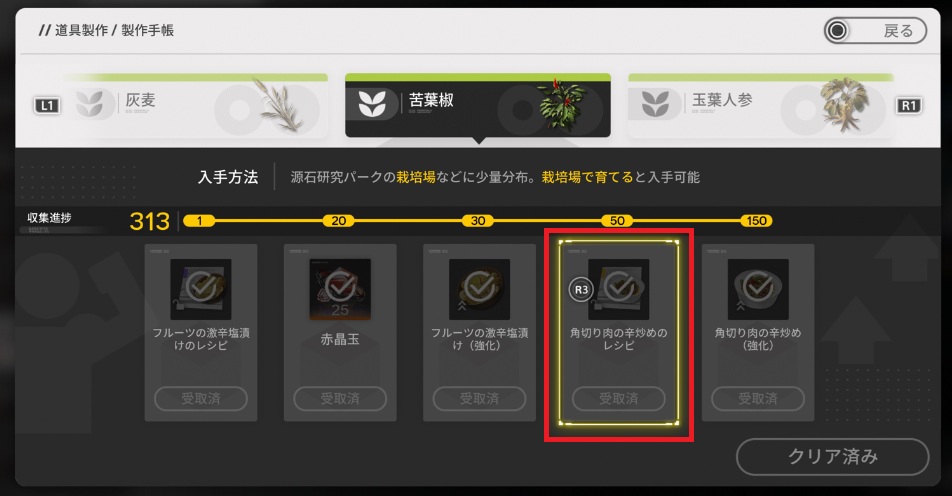This screenshot has width=952, height=496.
Task: Click 受取済 button under 赤晶玉
Action: click(x=340, y=399)
